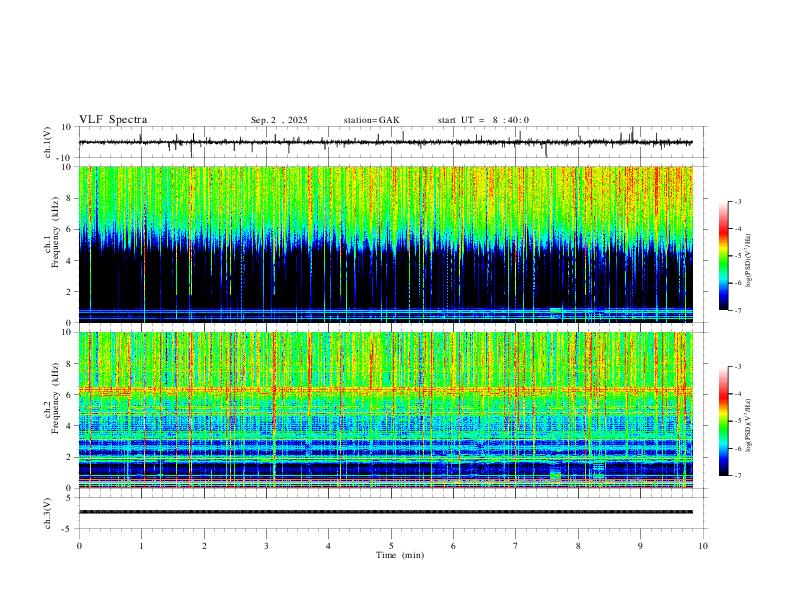Click time axis tick label "5"
The width and height of the screenshot is (792, 612).
click(391, 546)
